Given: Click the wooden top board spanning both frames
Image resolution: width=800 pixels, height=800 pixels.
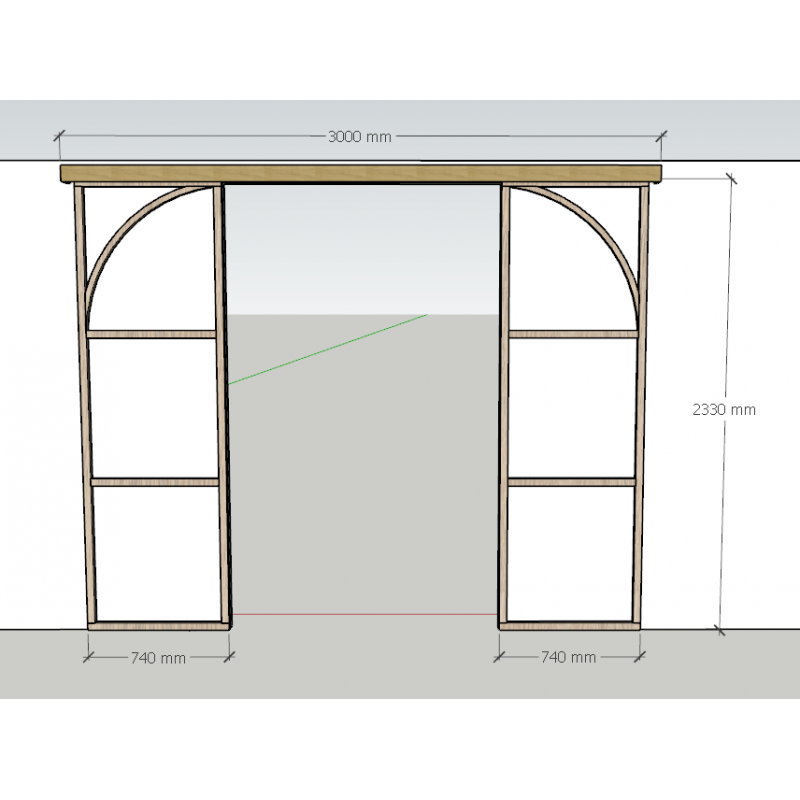Looking at the screenshot, I should (360, 174).
